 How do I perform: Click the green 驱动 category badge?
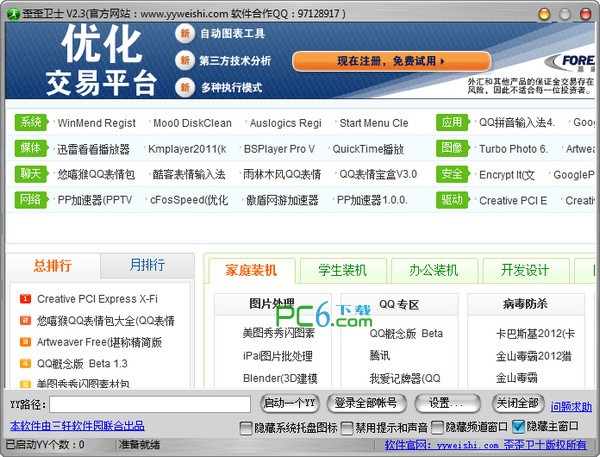(x=452, y=200)
